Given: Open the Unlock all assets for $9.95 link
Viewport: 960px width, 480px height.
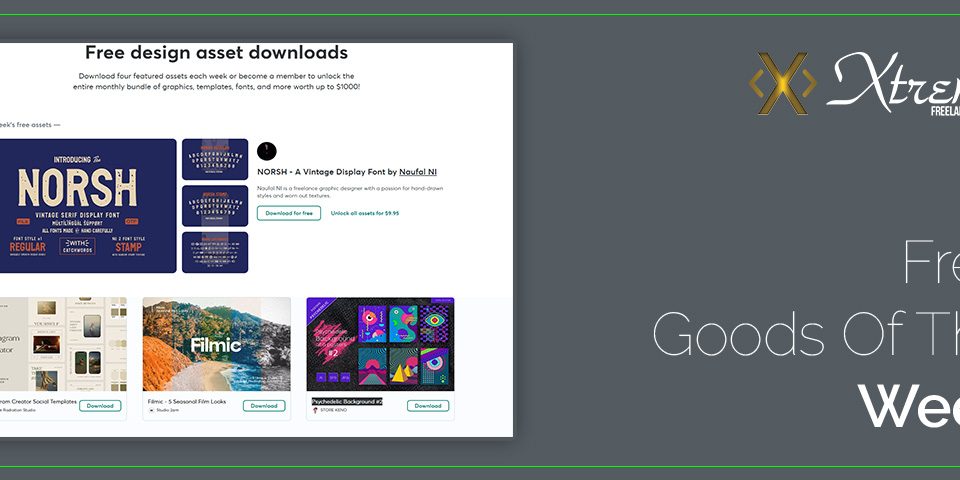Looking at the screenshot, I should coord(365,213).
